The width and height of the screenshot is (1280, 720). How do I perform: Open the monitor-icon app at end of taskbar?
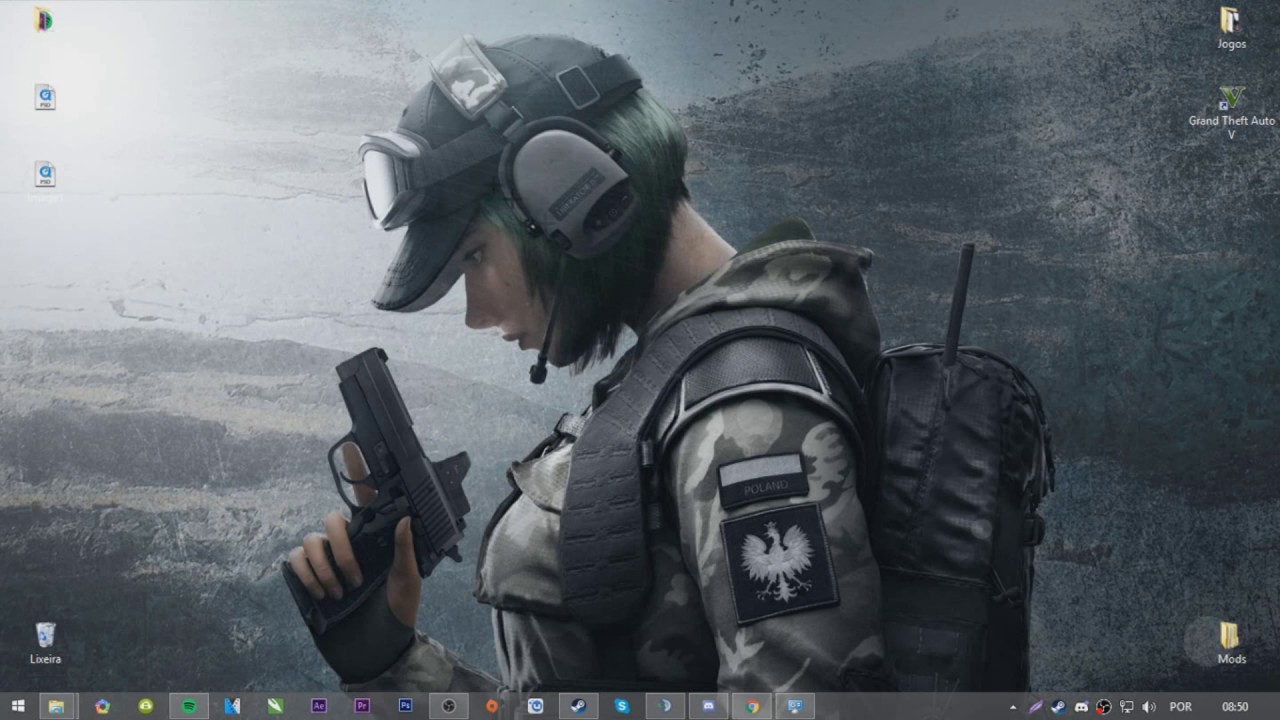pos(795,706)
